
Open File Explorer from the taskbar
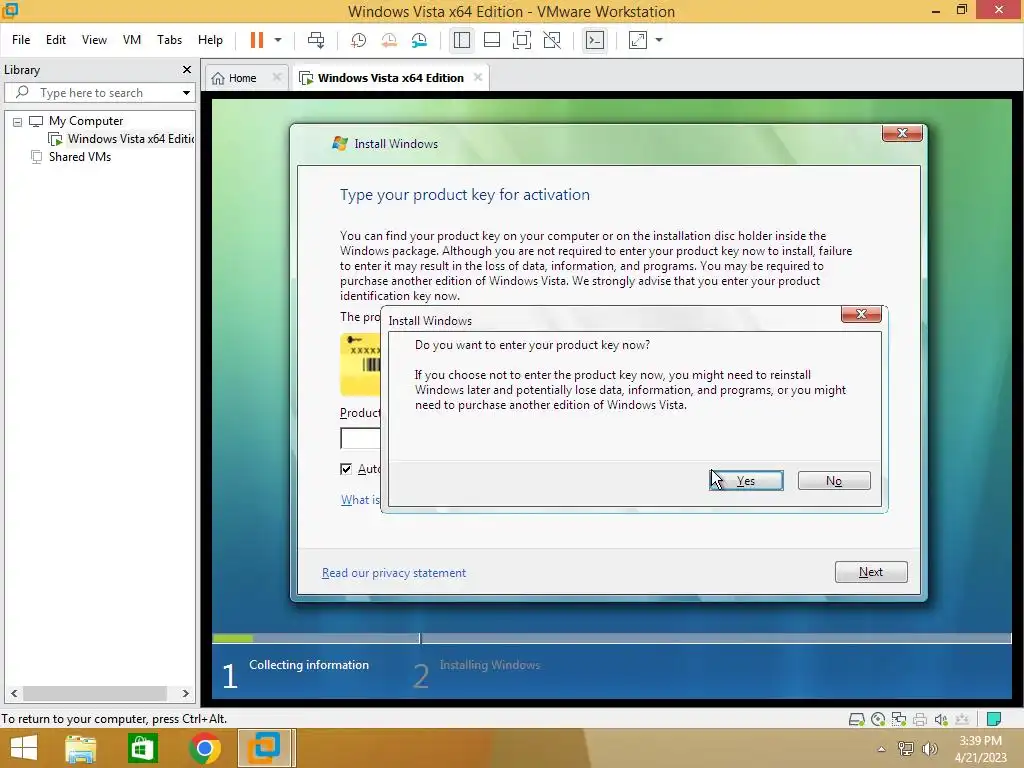pyautogui.click(x=80, y=748)
